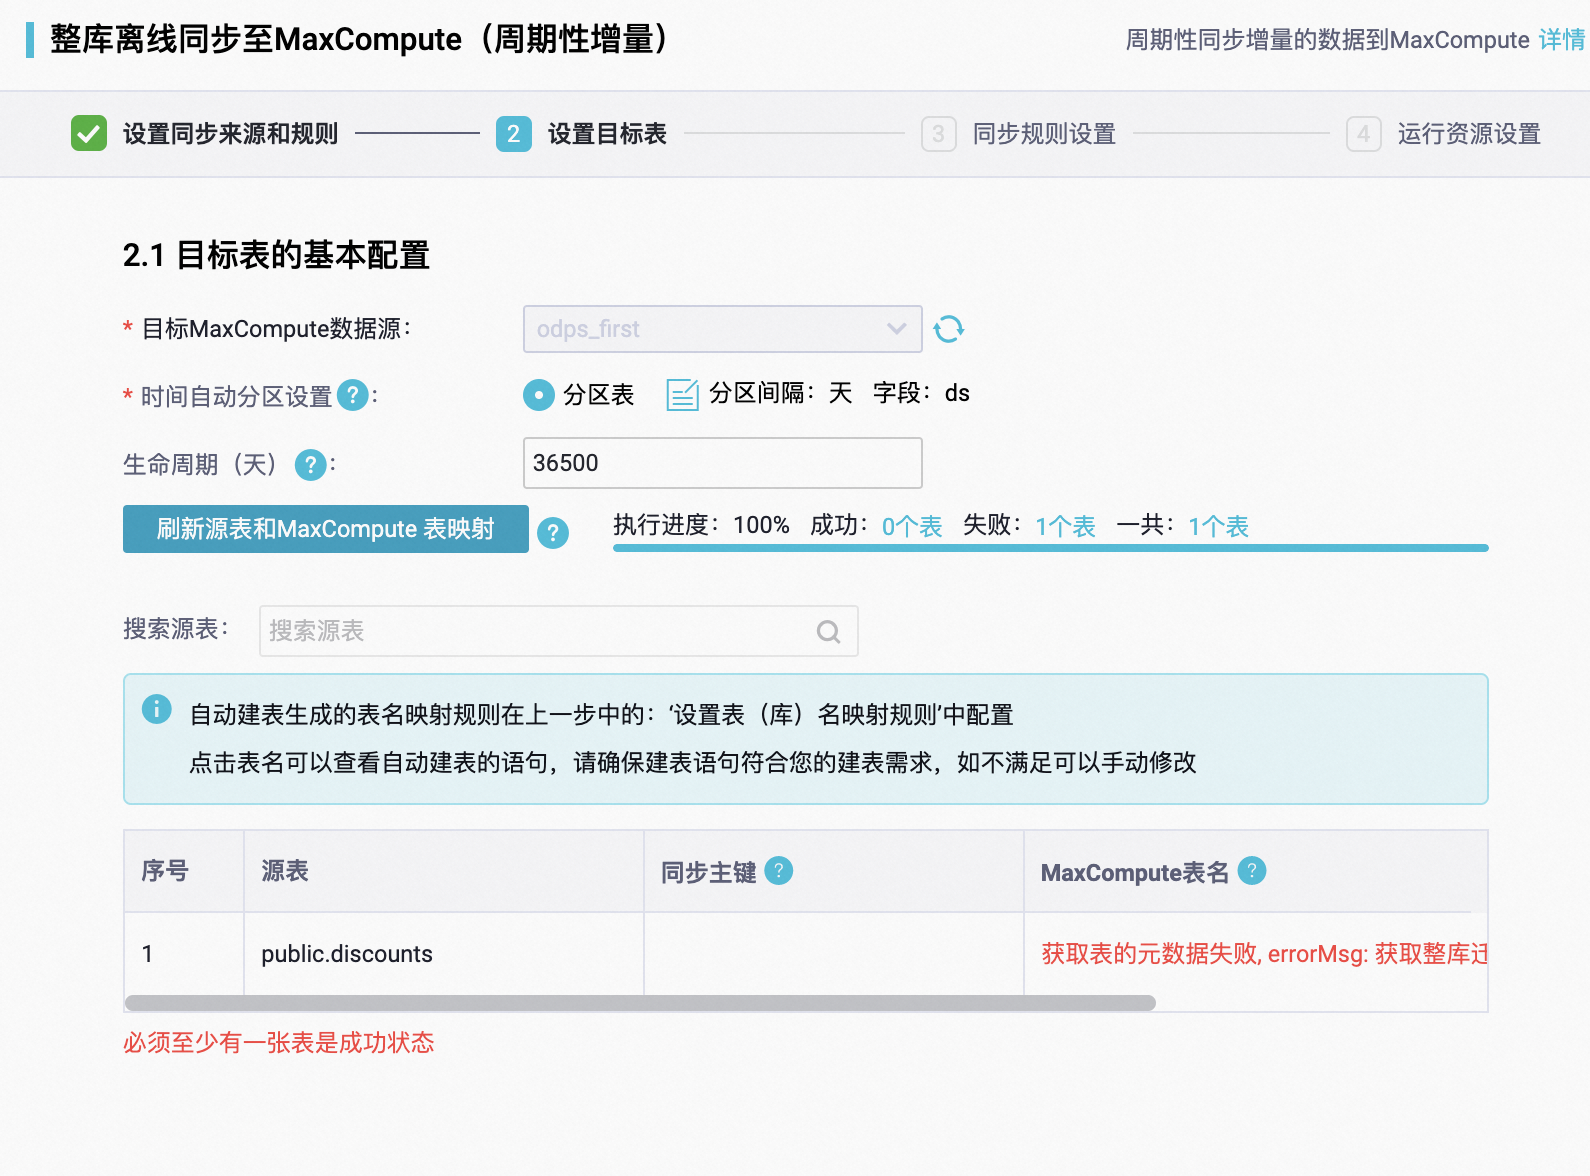Open help icon next to 刷新源表 button
Viewport: 1590px width, 1176px height.
click(553, 532)
